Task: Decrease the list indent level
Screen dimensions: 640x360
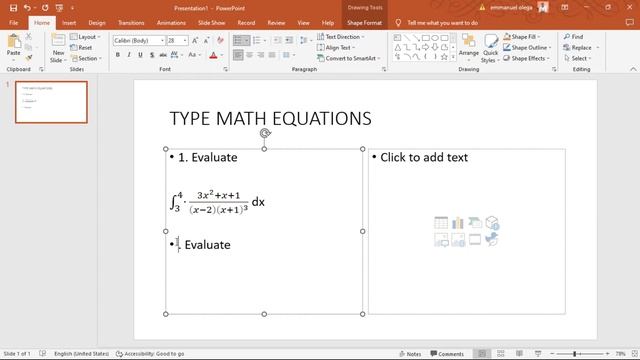Action: pyautogui.click(x=278, y=40)
